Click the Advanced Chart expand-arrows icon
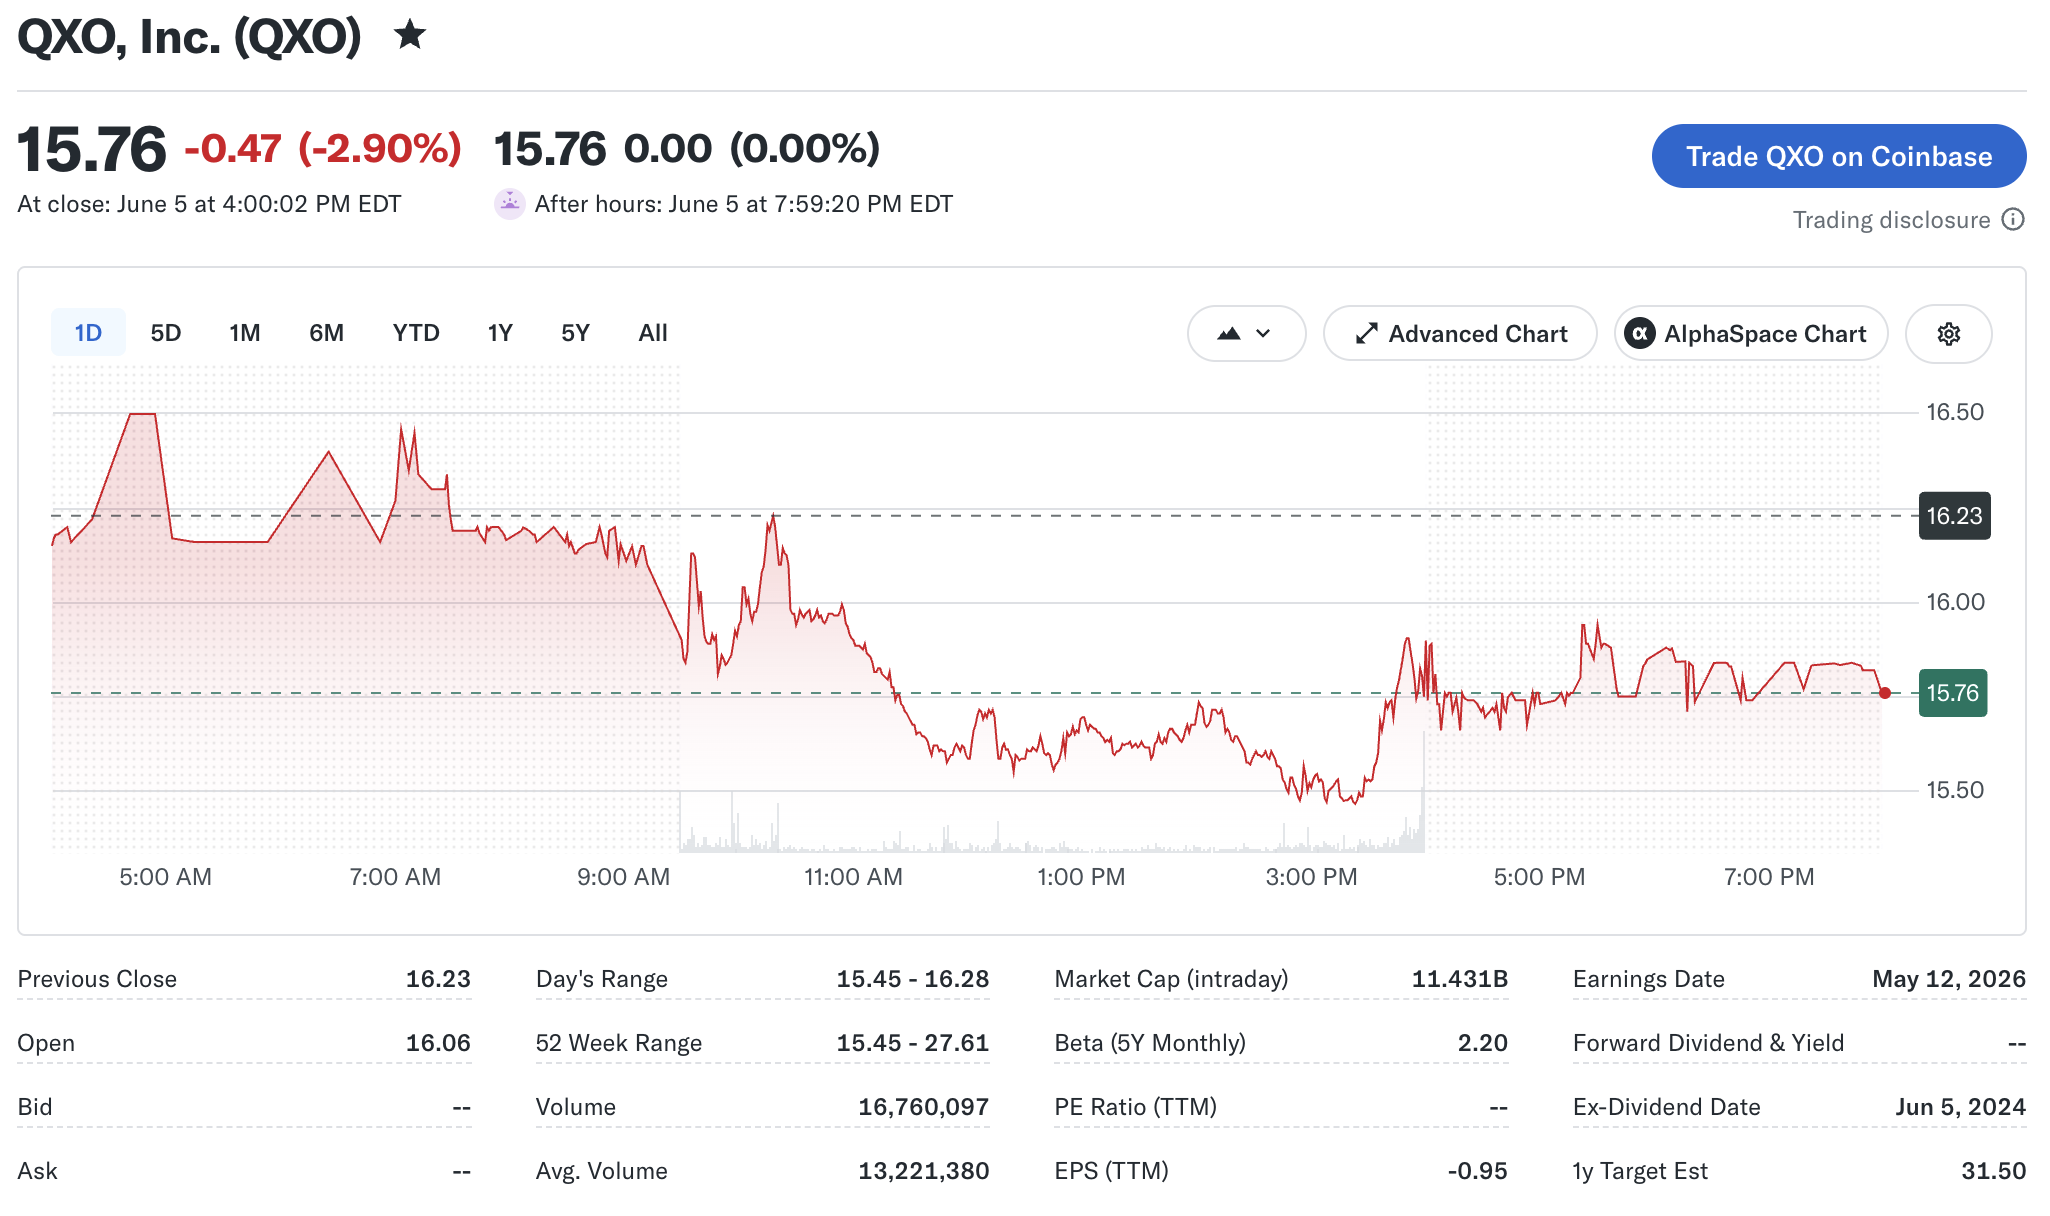The height and width of the screenshot is (1216, 2050). (x=1366, y=334)
